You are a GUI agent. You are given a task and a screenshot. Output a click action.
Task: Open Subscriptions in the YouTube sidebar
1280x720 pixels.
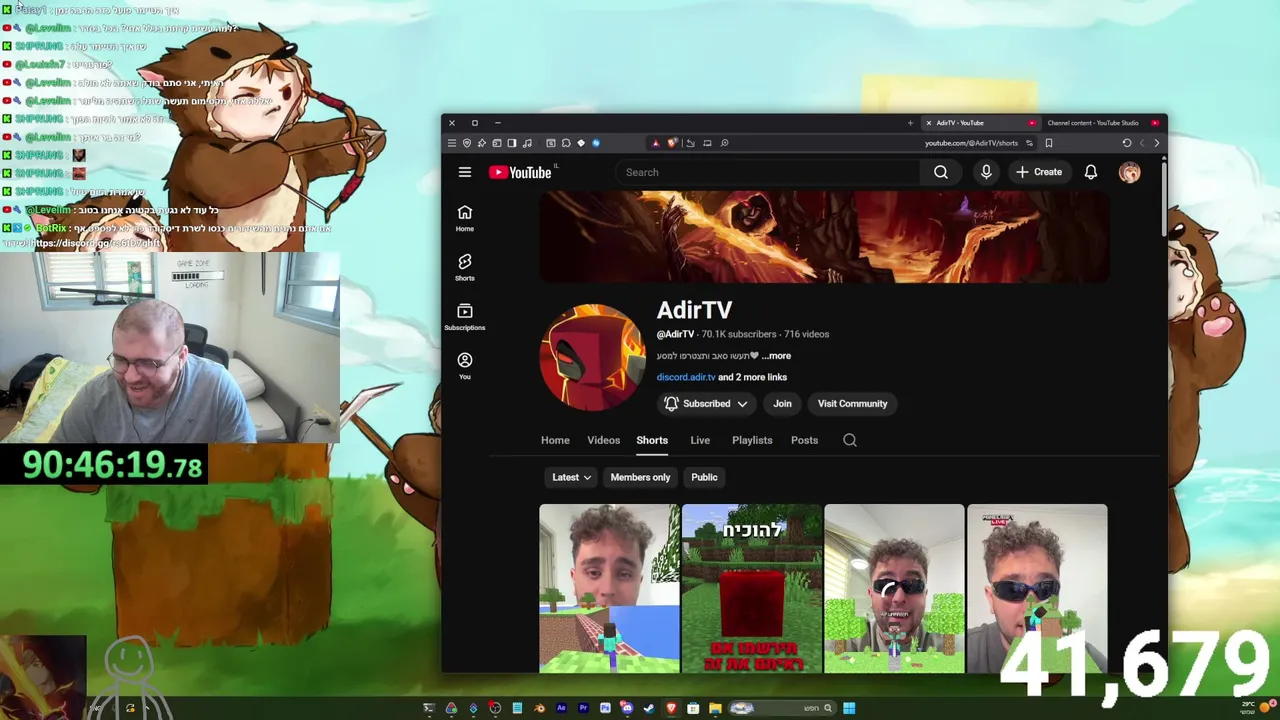click(465, 316)
